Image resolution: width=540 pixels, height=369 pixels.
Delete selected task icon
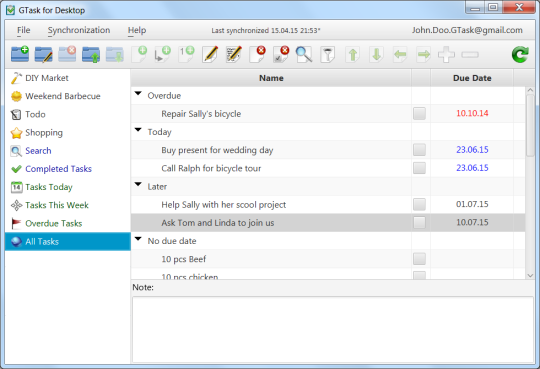[x=257, y=54]
